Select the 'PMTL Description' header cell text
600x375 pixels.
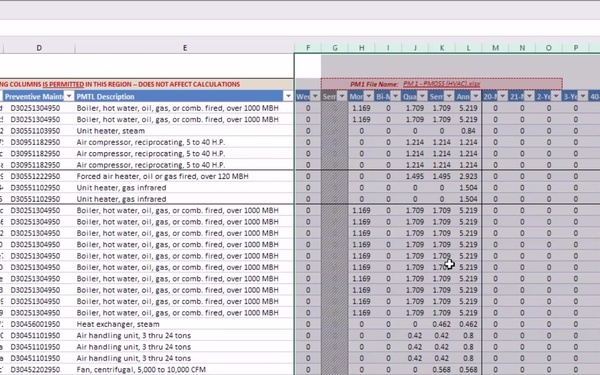click(105, 96)
